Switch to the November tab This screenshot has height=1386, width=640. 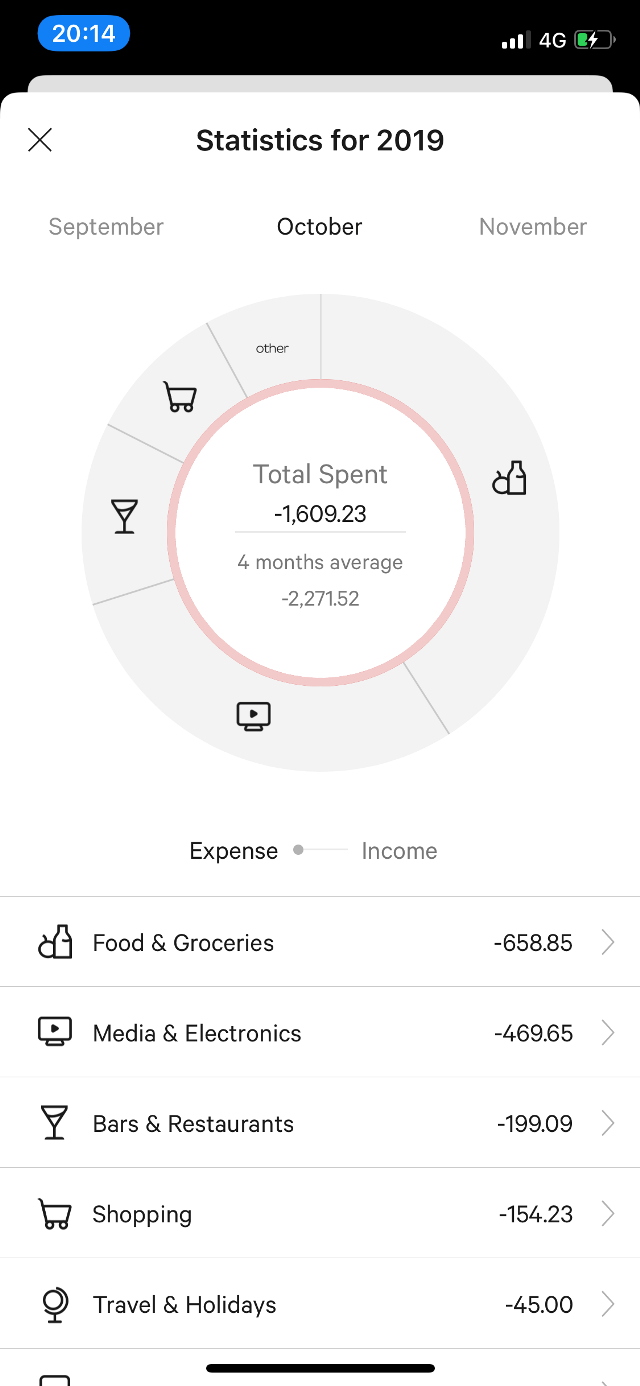click(533, 227)
